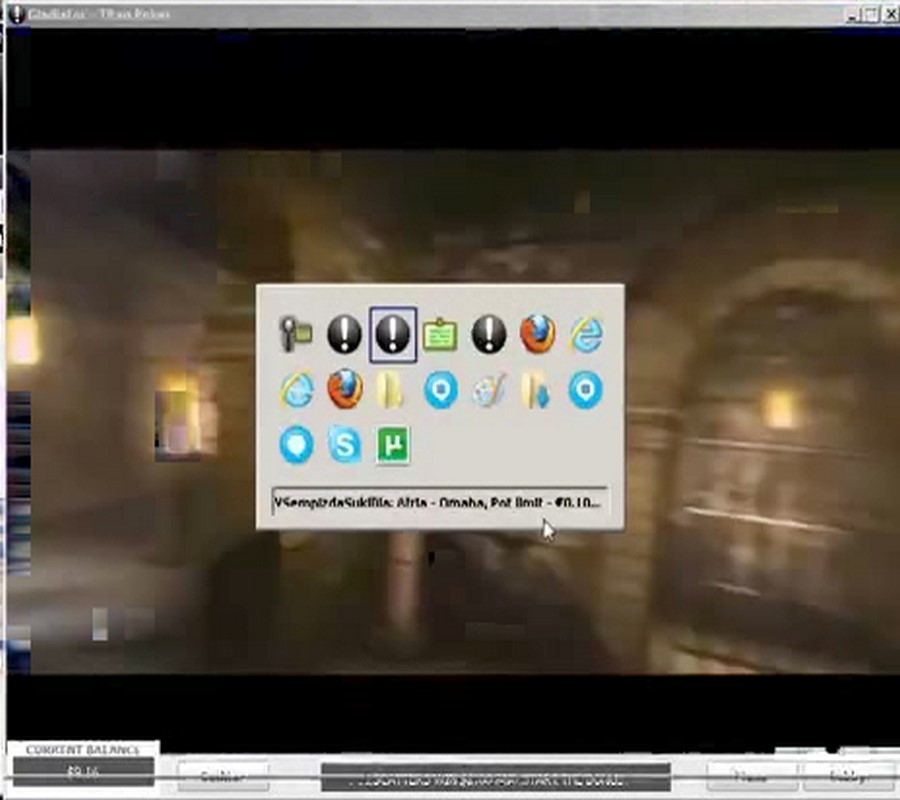Image resolution: width=900 pixels, height=800 pixels.
Task: Click the exclamation icon beside the camcorder
Action: [x=344, y=334]
